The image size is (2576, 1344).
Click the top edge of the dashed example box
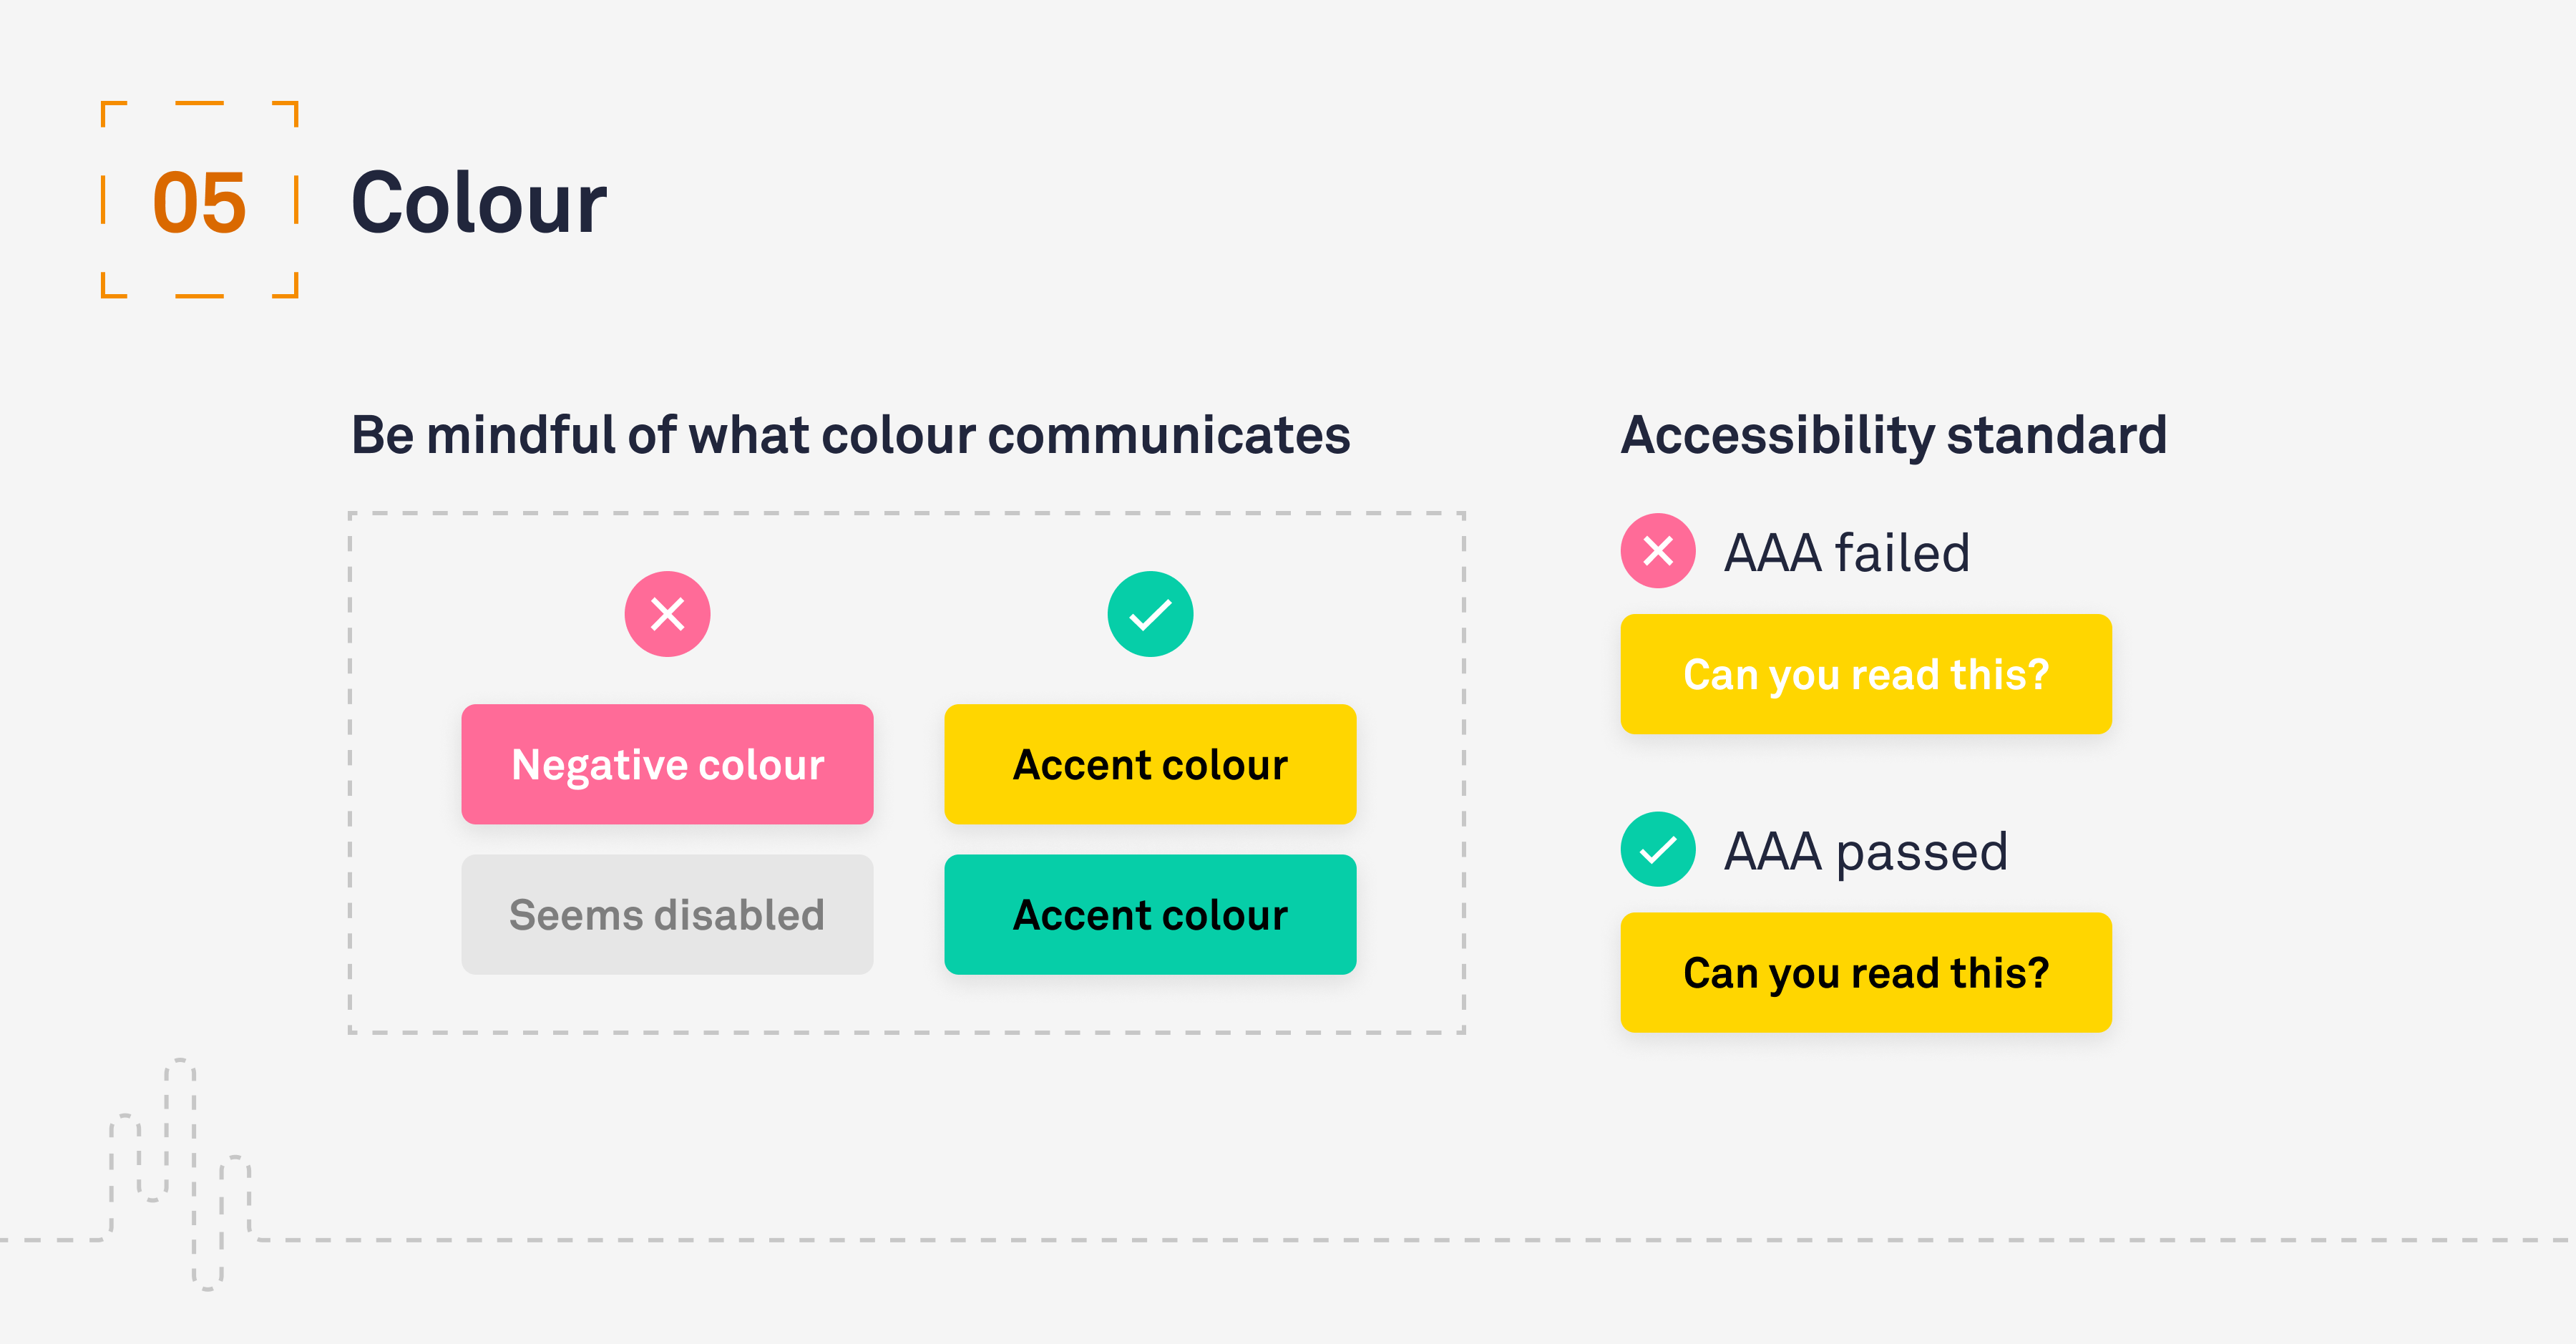click(906, 514)
